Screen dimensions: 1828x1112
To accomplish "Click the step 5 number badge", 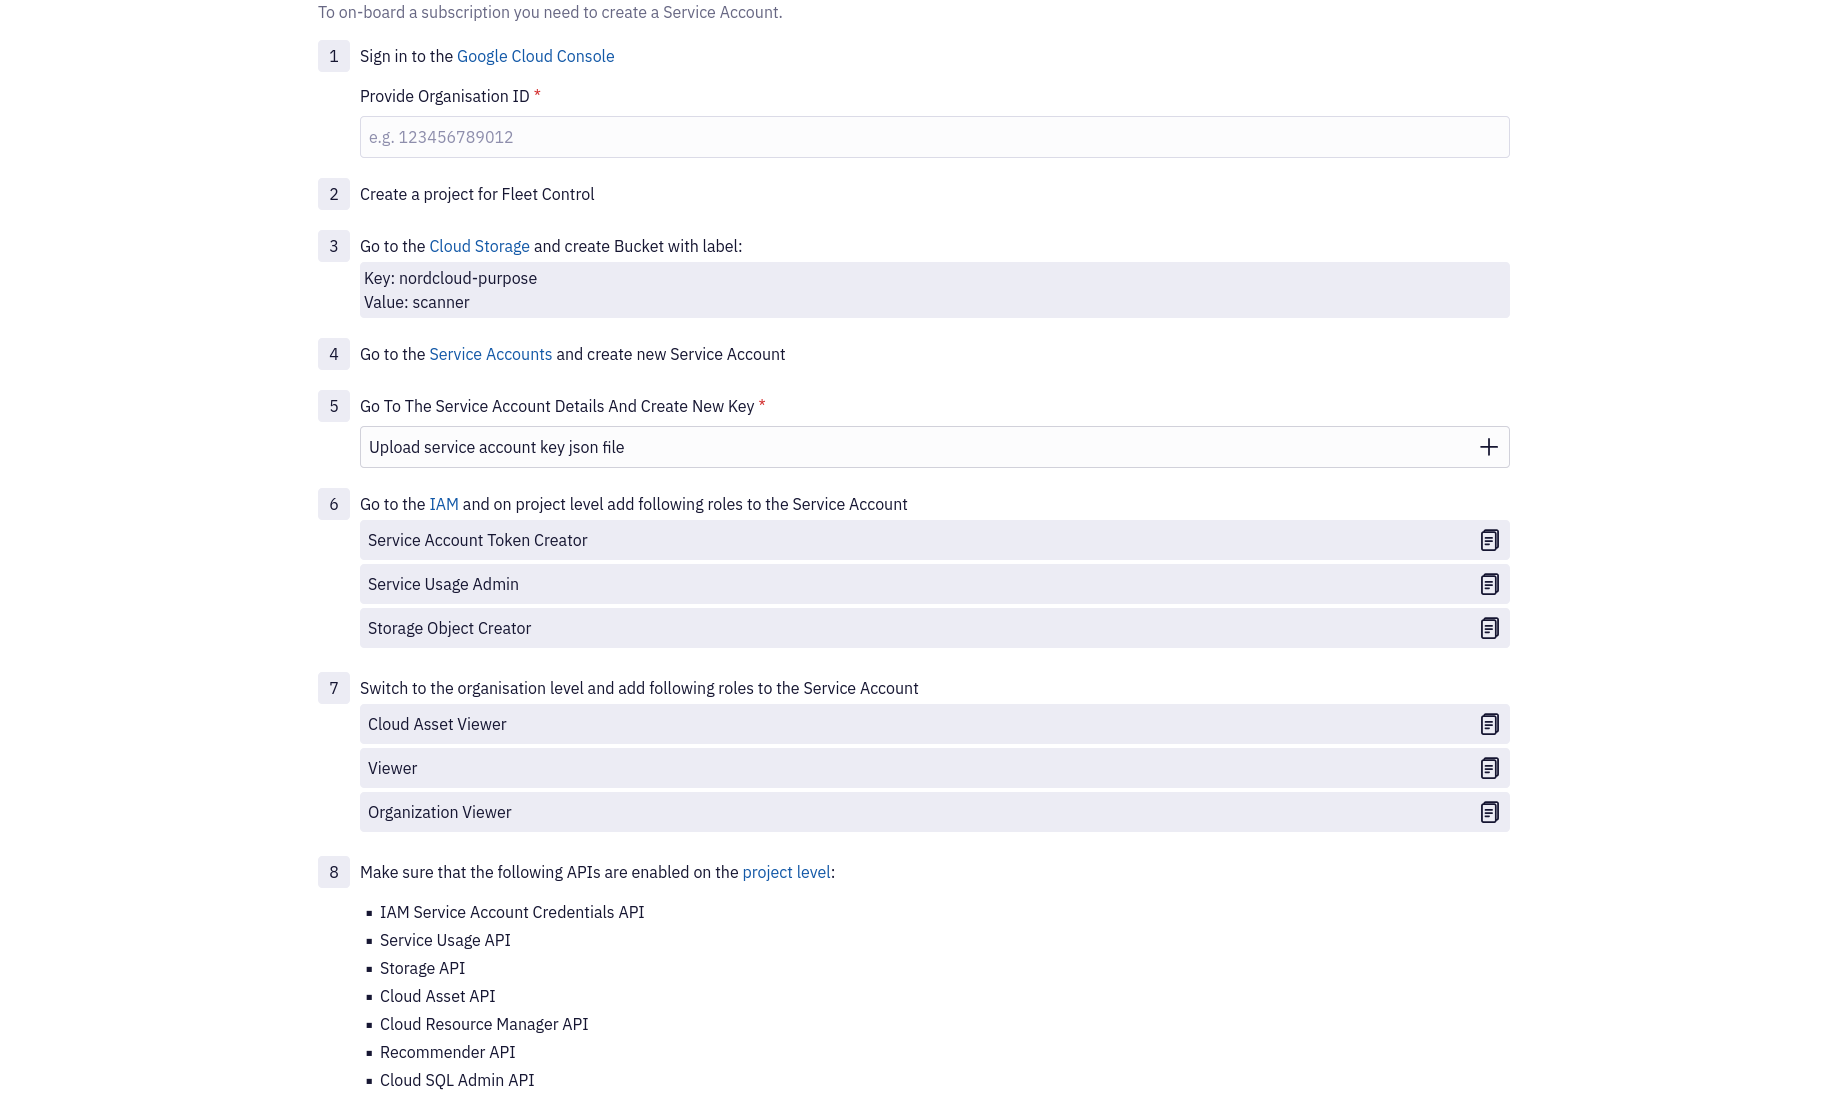I will [x=334, y=406].
